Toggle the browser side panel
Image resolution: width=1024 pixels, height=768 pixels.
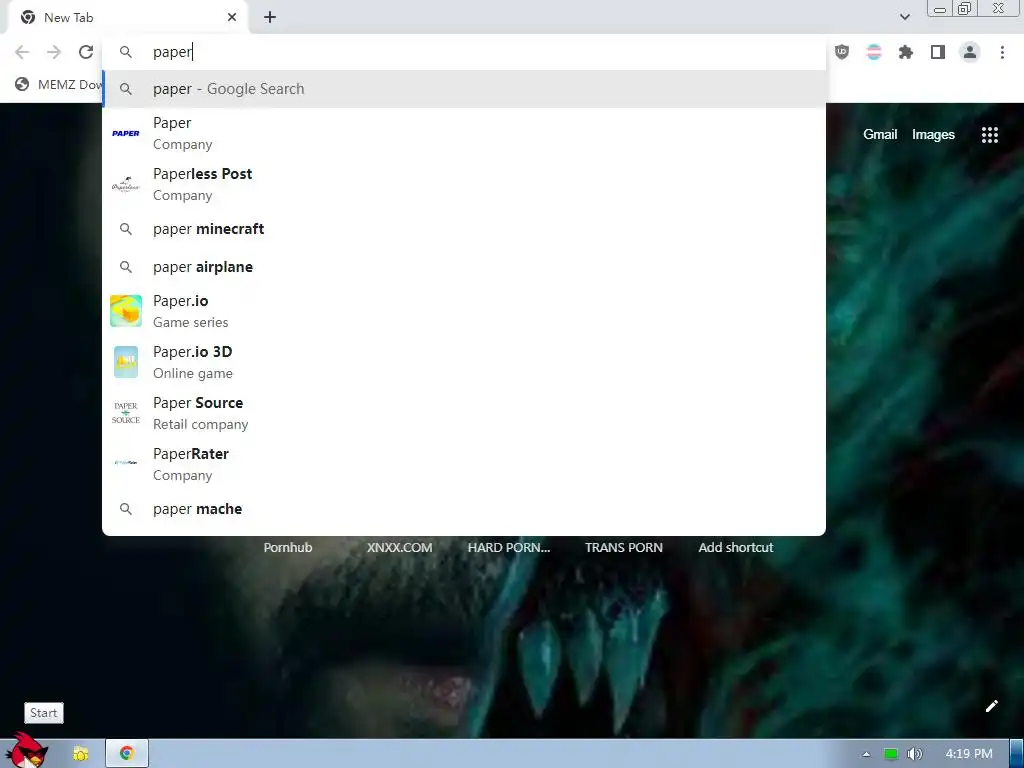[938, 52]
